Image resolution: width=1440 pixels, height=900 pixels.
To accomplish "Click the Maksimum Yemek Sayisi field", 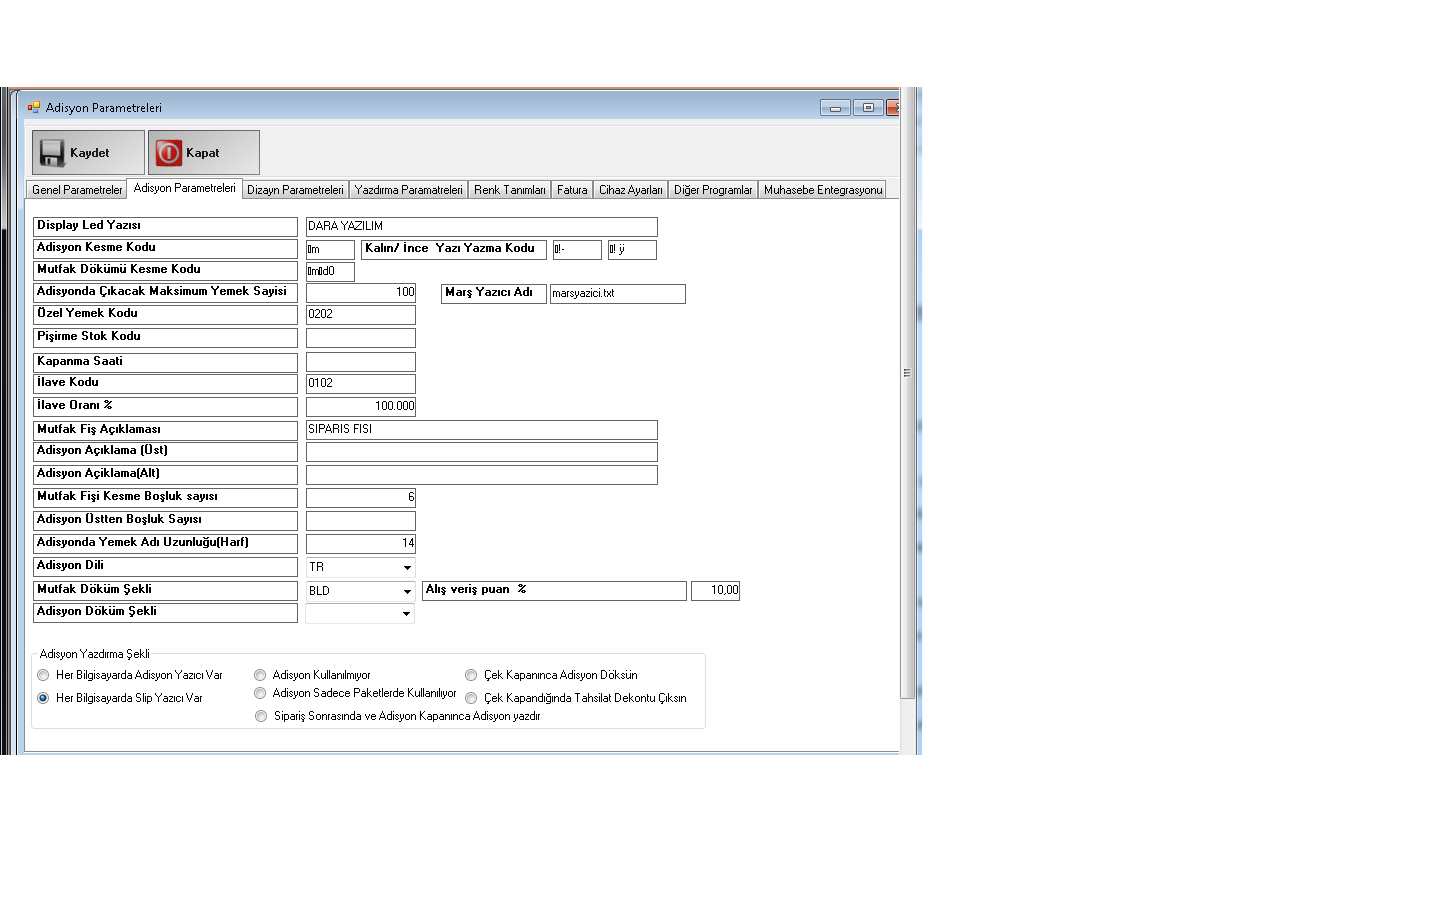I will 361,293.
